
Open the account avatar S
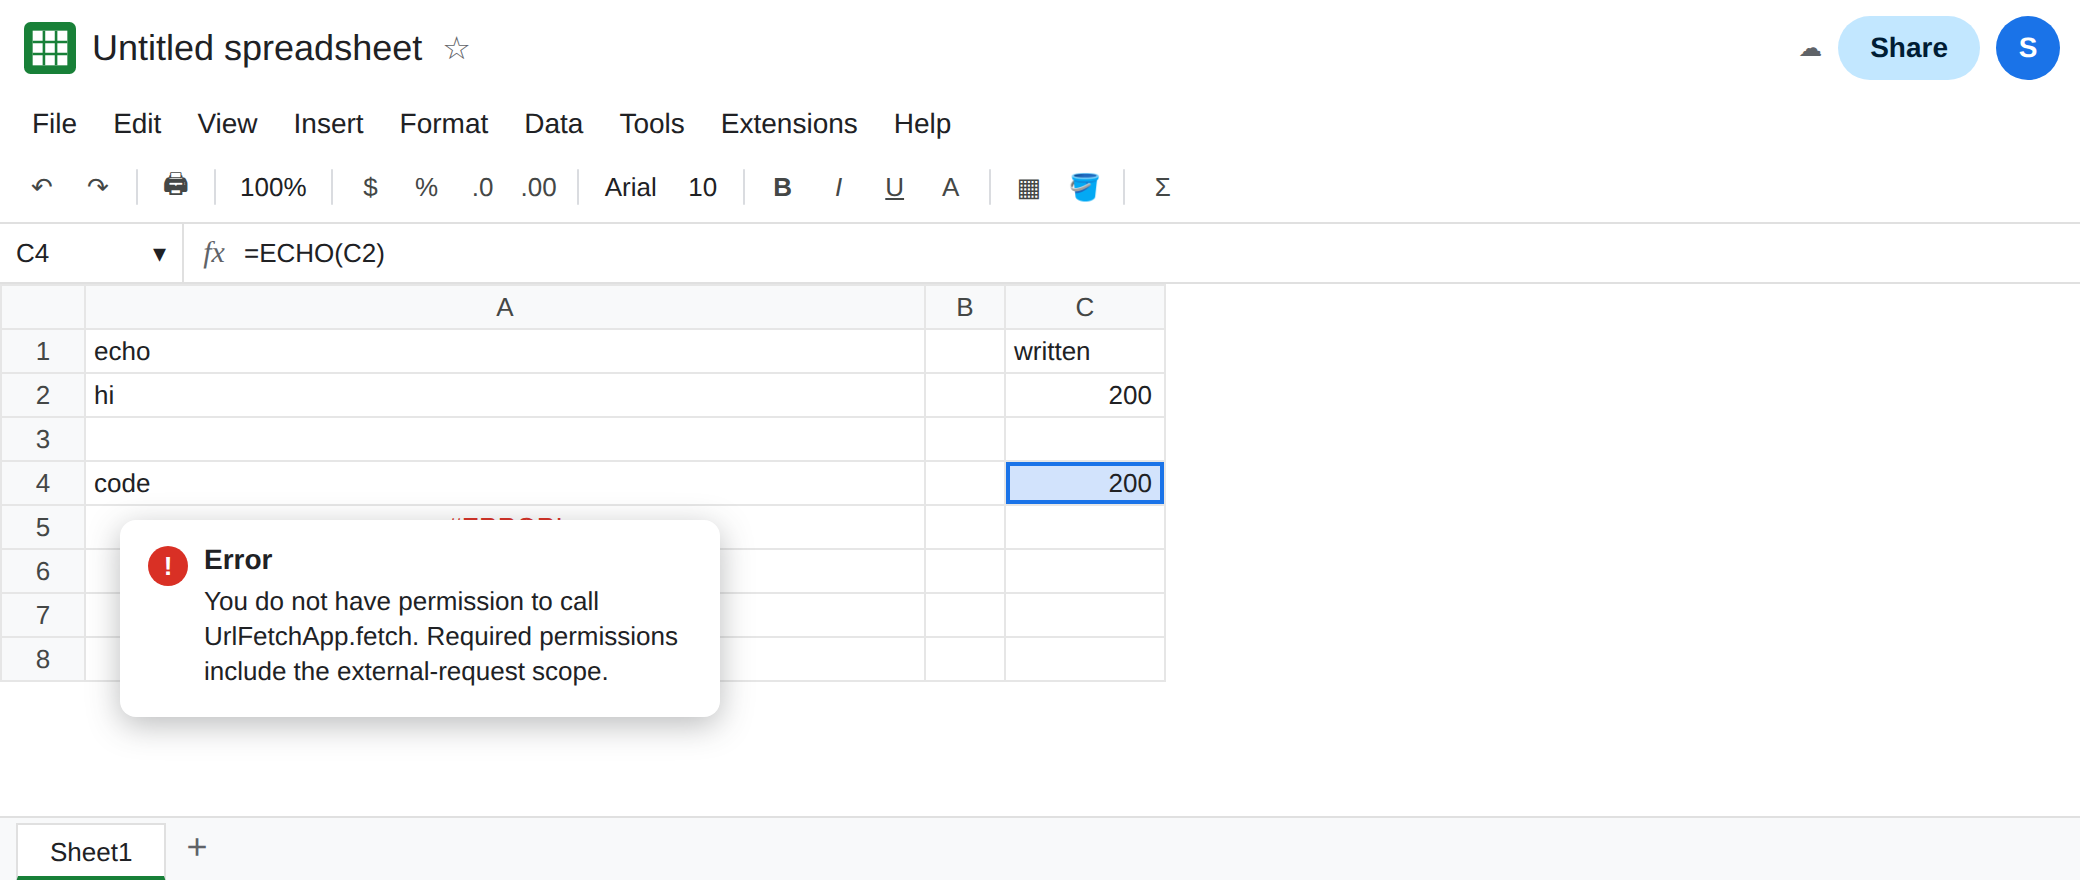[x=2027, y=48]
